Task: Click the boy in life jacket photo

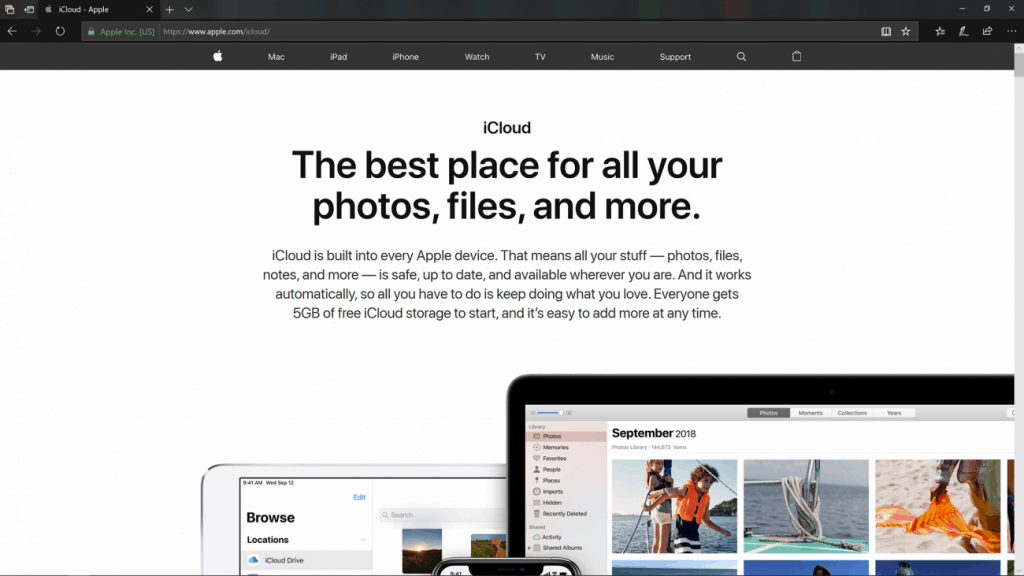Action: tap(675, 506)
